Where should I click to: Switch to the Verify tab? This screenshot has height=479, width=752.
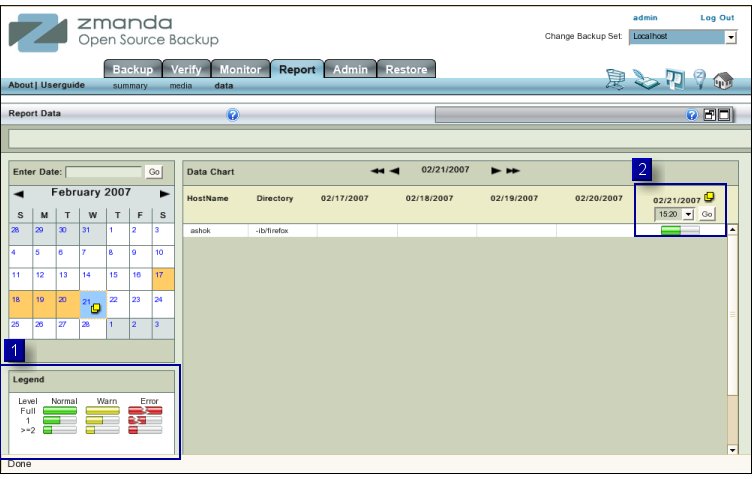click(x=186, y=70)
